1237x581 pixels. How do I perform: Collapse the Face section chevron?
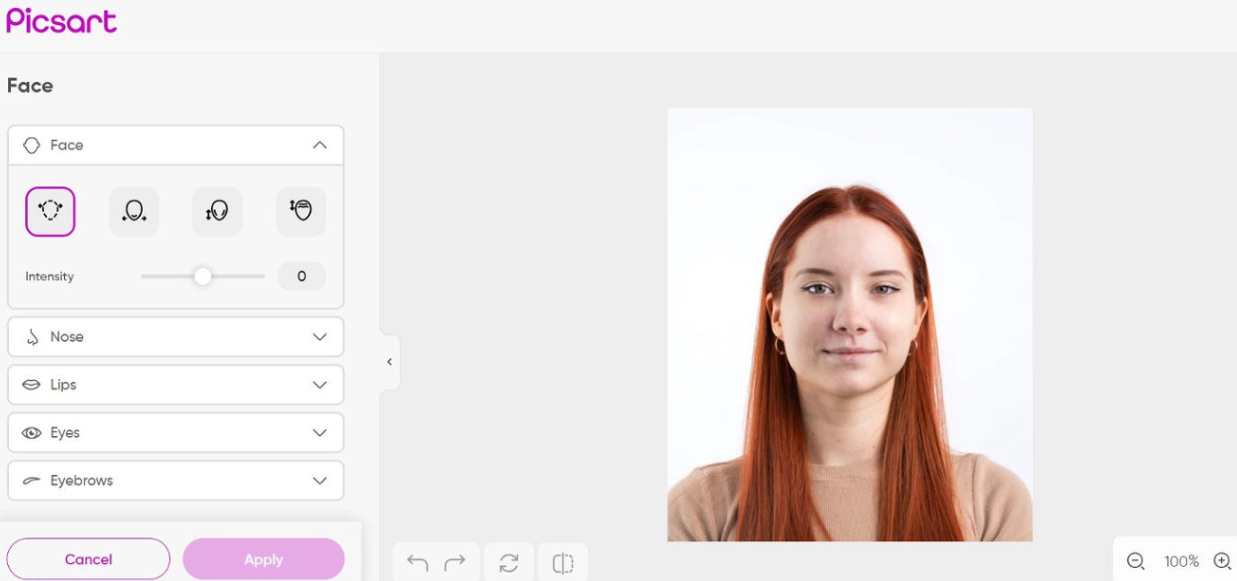320,145
